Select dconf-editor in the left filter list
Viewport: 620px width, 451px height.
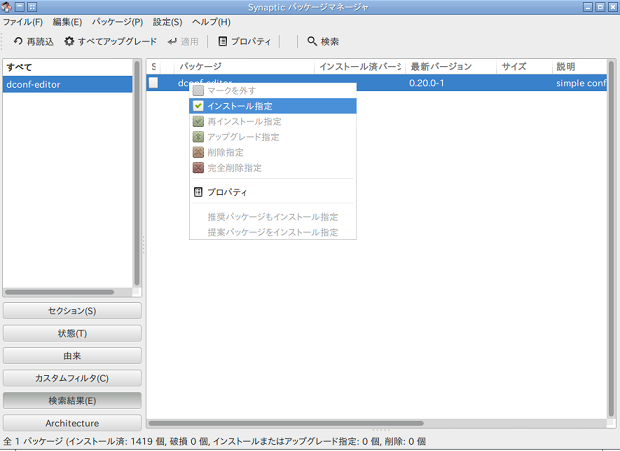[x=68, y=84]
